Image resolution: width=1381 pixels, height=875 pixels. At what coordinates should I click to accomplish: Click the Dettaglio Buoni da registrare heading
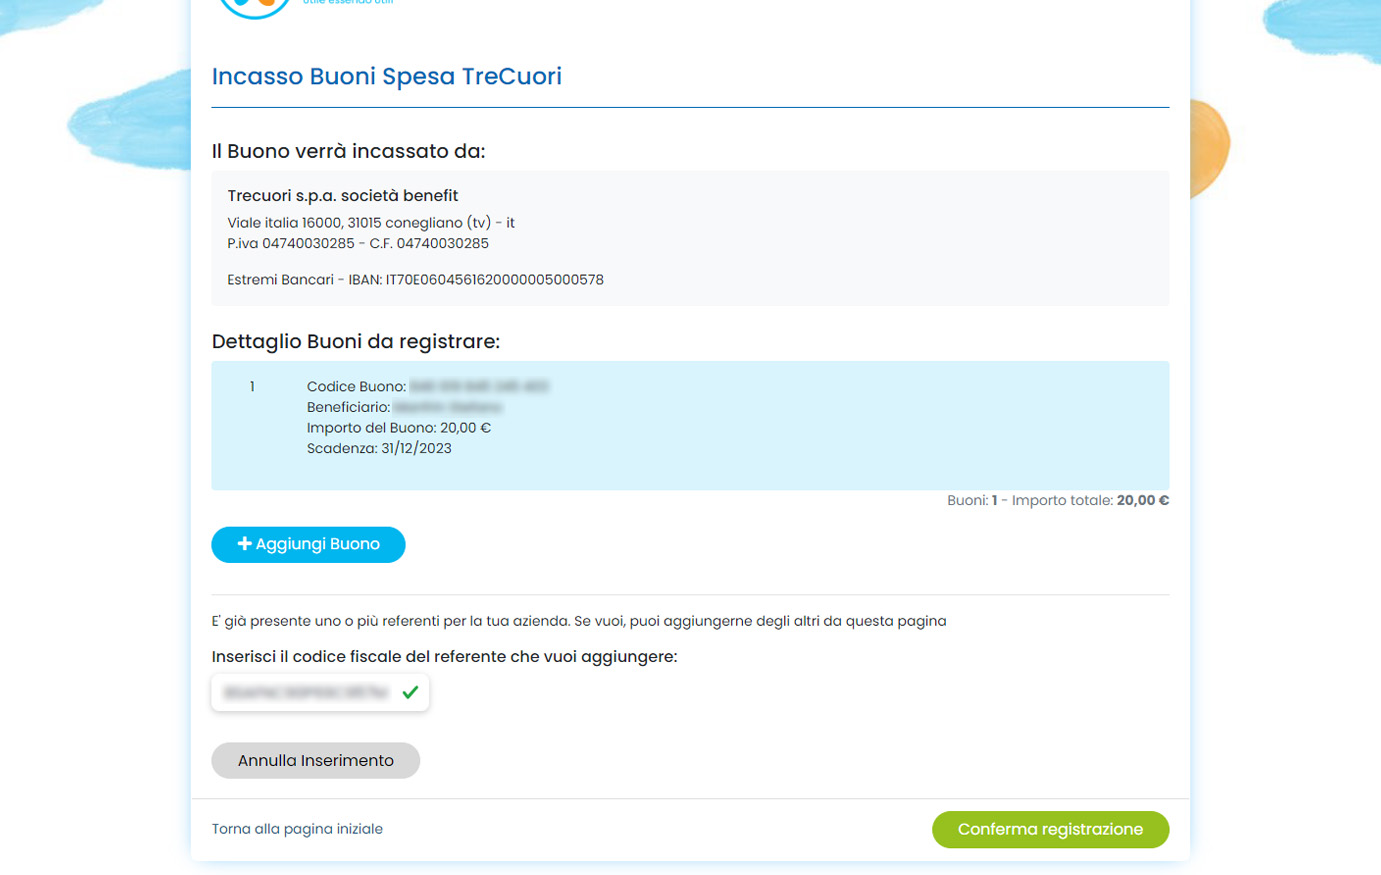[x=355, y=342]
